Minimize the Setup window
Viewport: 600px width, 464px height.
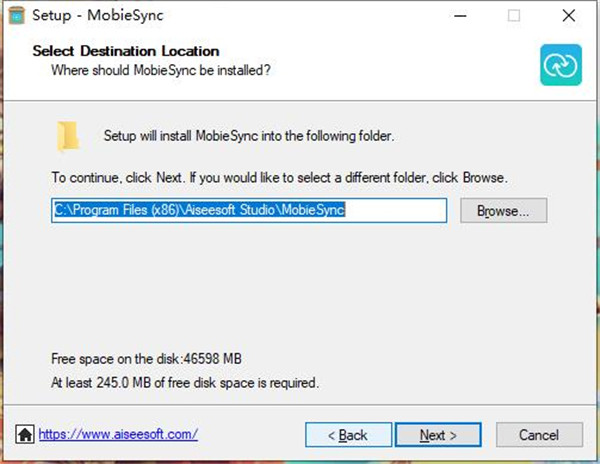pyautogui.click(x=460, y=16)
